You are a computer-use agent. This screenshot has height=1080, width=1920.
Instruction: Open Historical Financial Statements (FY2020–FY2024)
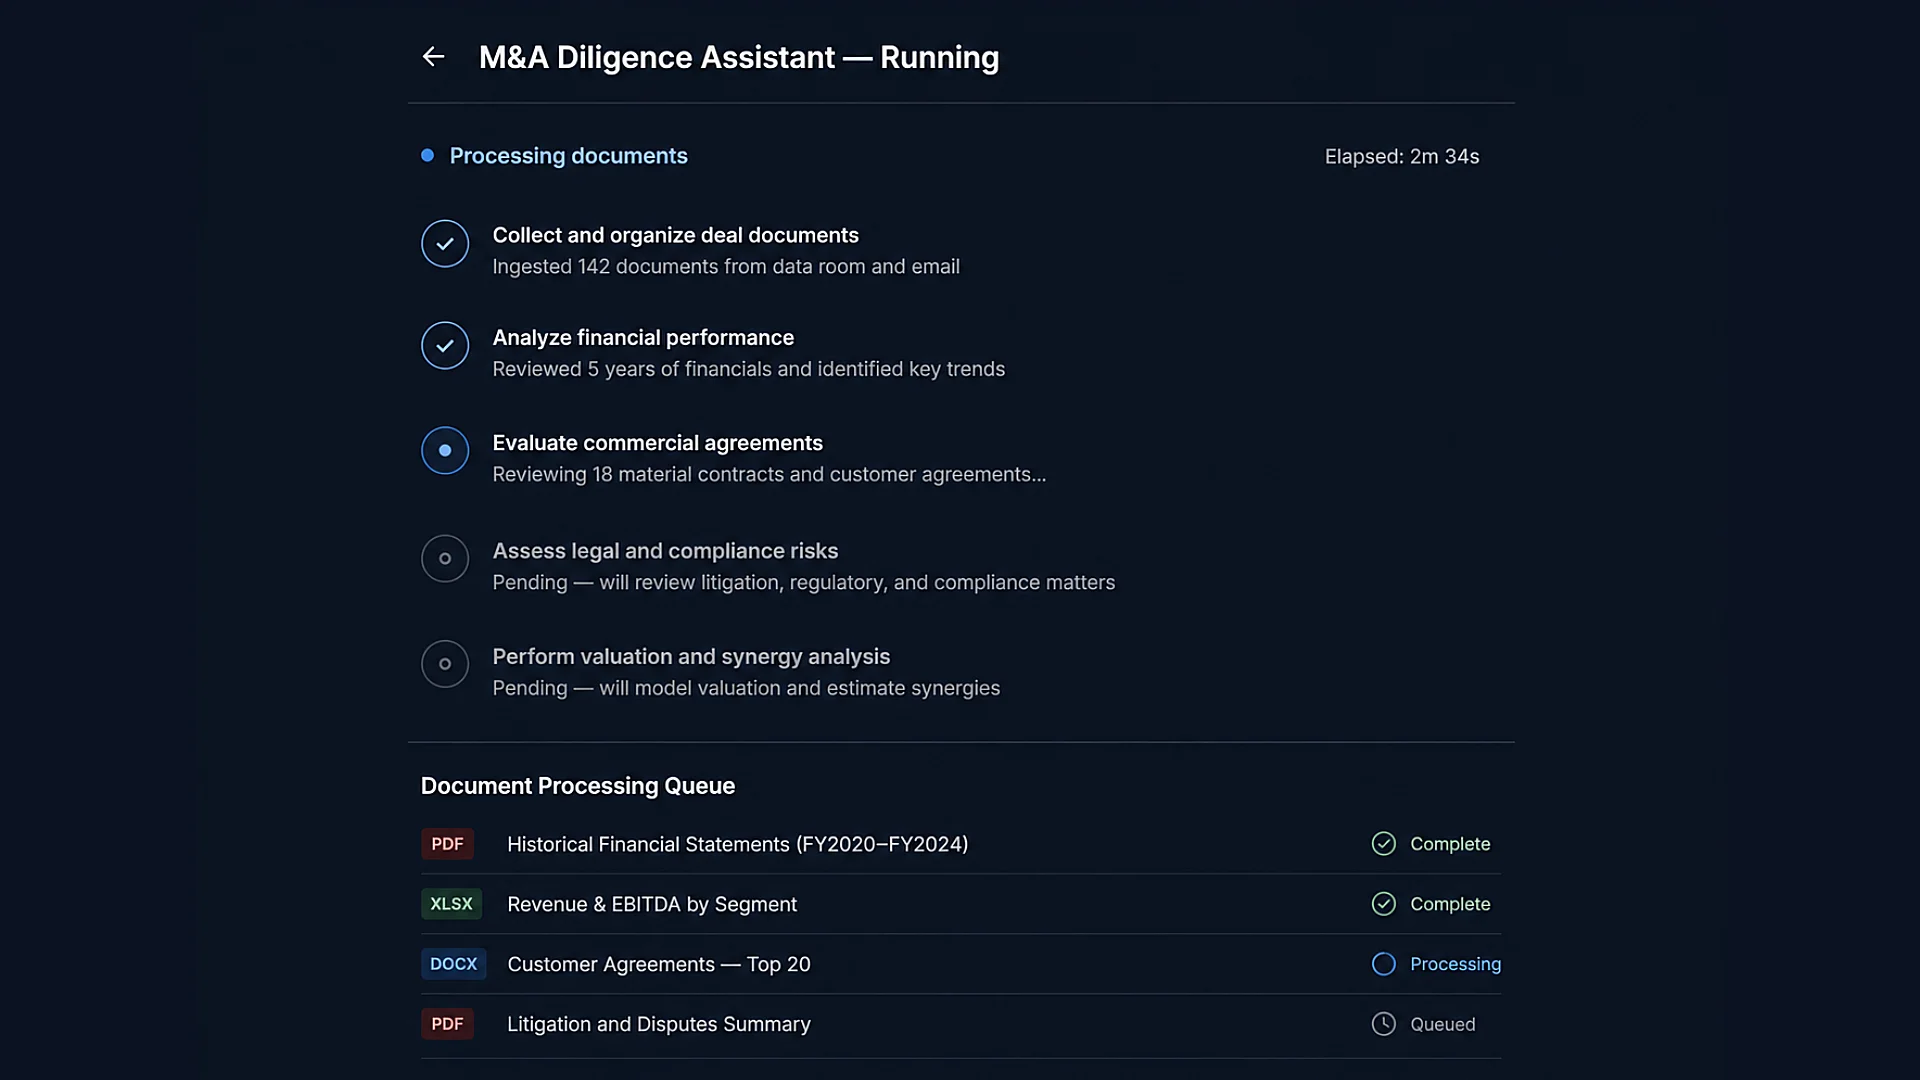[738, 845]
